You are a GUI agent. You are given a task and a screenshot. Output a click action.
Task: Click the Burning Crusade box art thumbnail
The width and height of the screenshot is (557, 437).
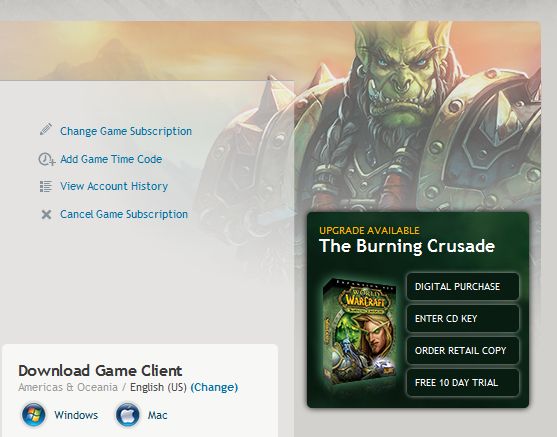click(x=359, y=333)
